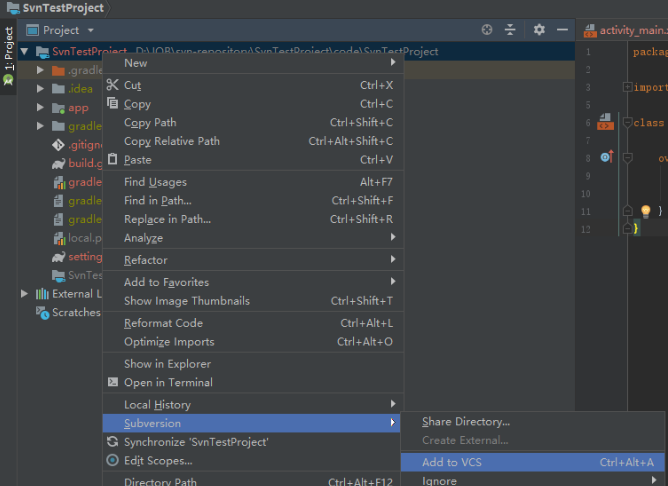Choose Find in Path...
668x486 pixels.
click(253, 200)
